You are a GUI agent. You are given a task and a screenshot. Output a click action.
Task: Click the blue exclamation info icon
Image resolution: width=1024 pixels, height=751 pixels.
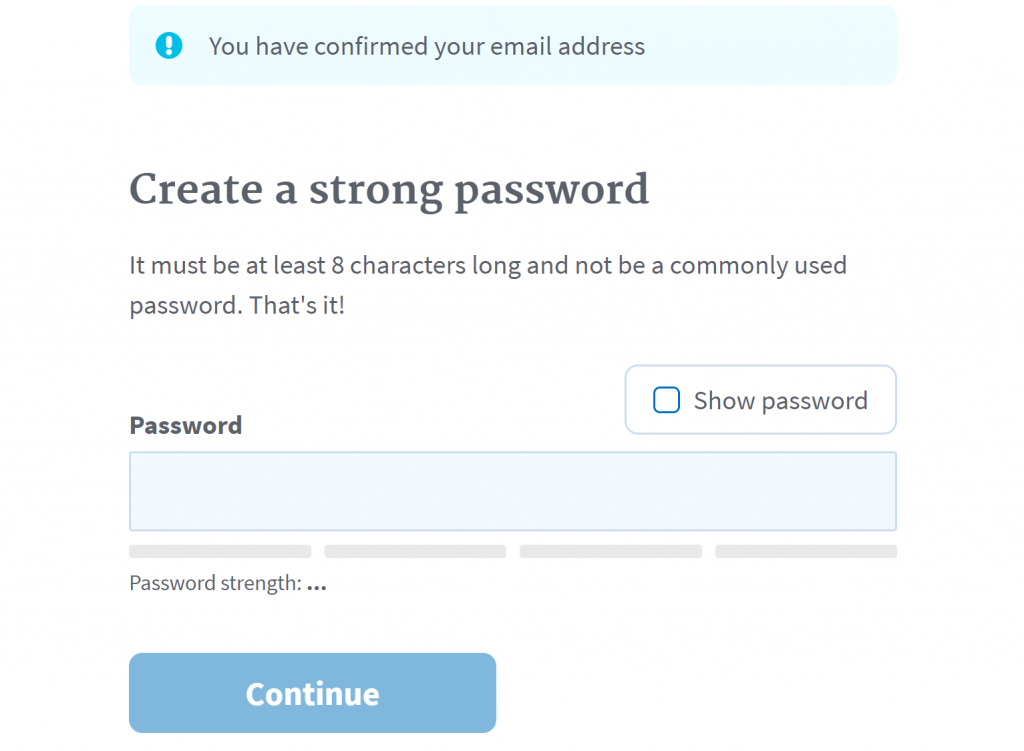pyautogui.click(x=169, y=45)
